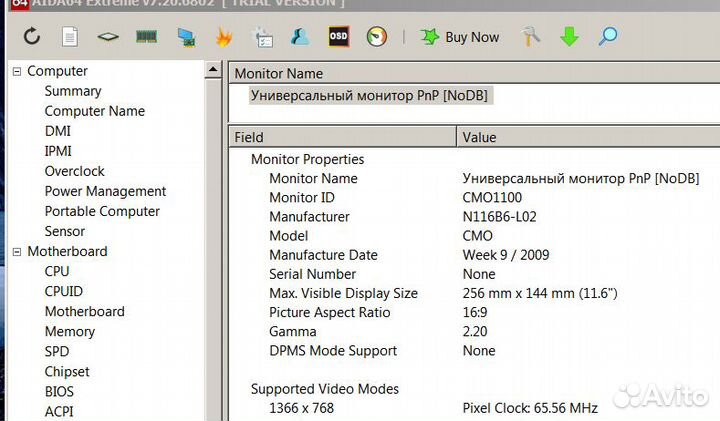Viewport: 720px width, 421px height.
Task: Click the CMO1100 value
Action: [492, 198]
